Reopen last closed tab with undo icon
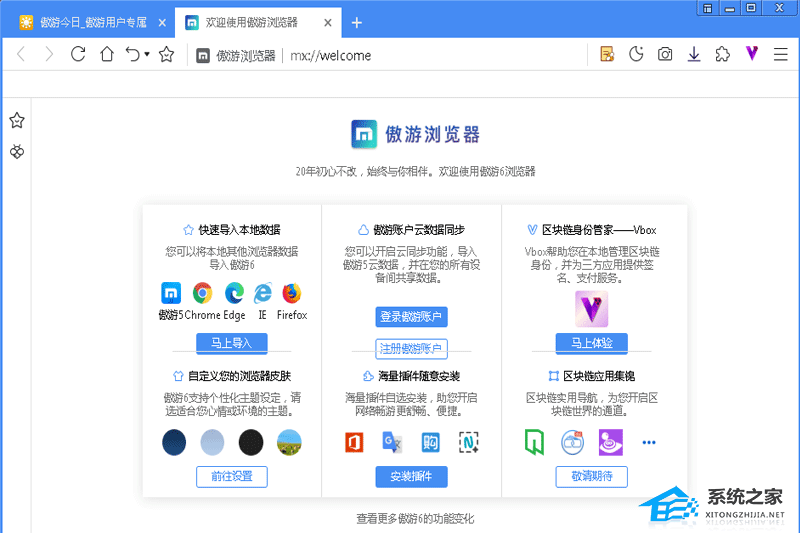The height and width of the screenshot is (533, 800). (132, 54)
